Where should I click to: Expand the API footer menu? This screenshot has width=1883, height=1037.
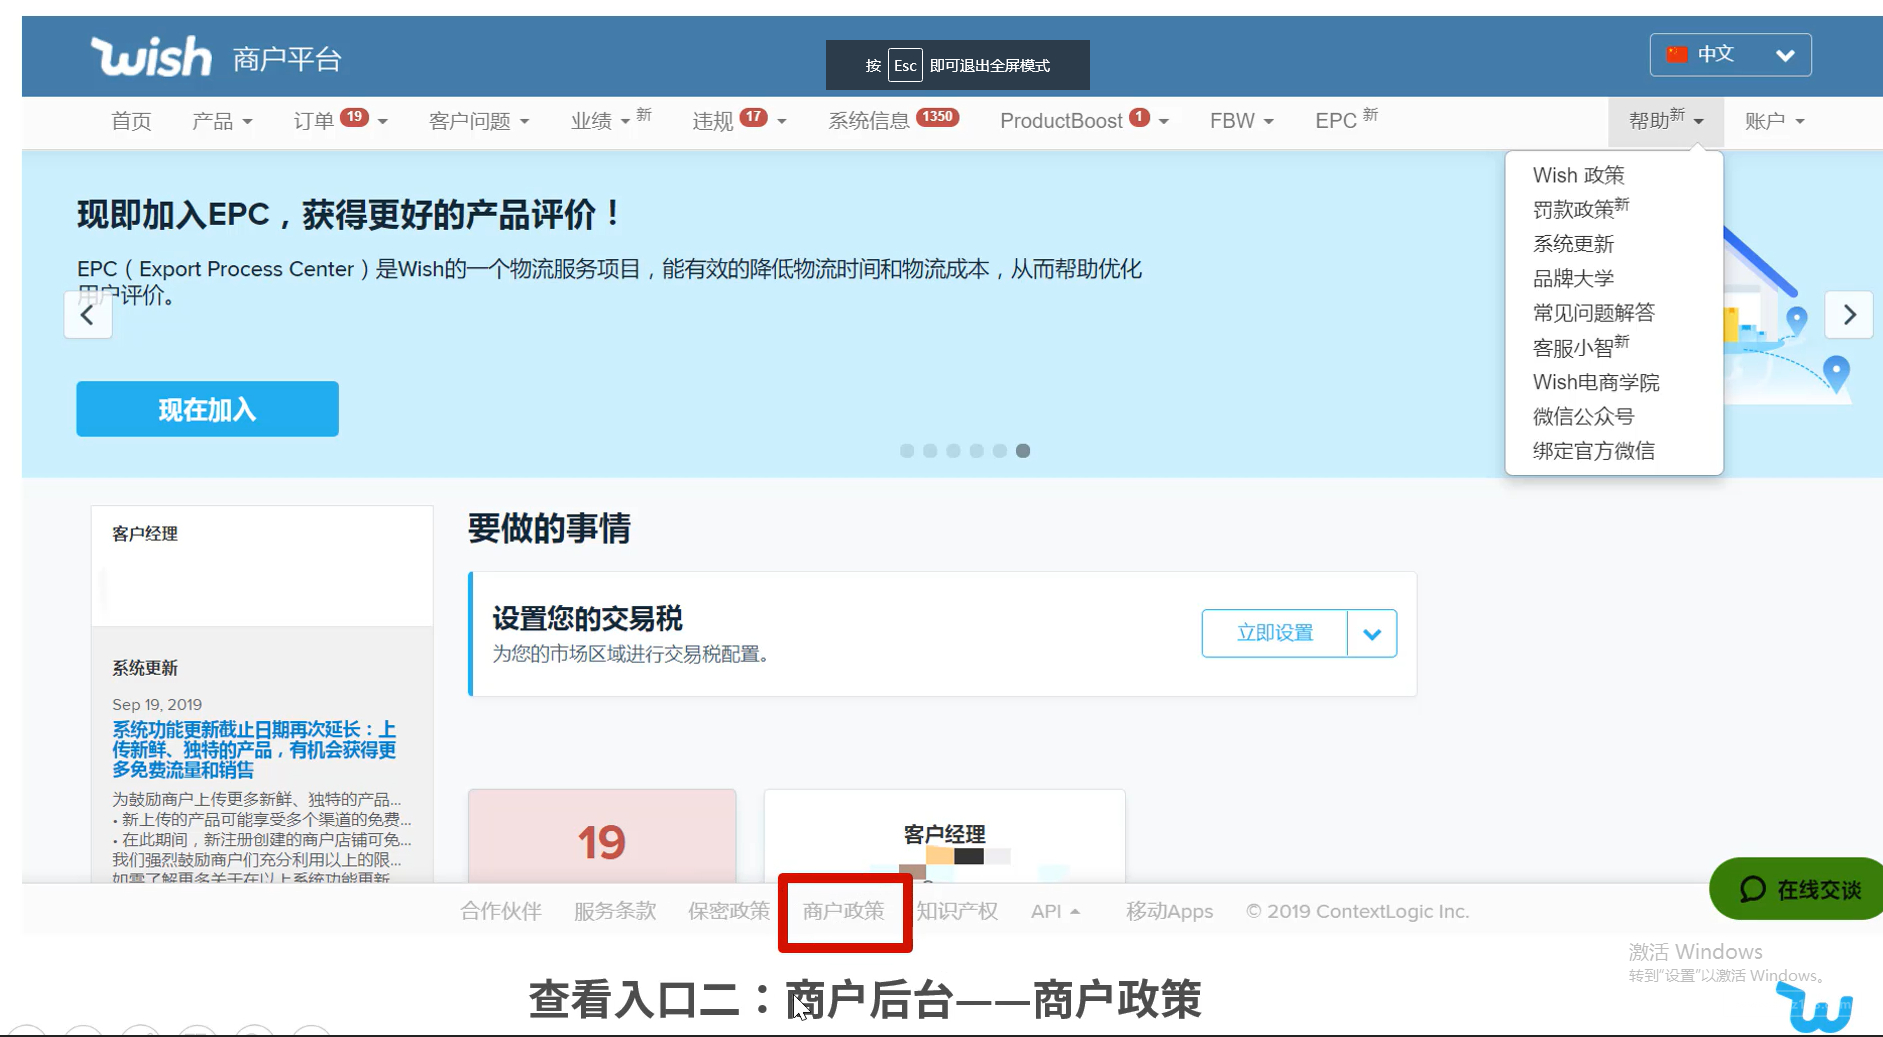(1055, 911)
